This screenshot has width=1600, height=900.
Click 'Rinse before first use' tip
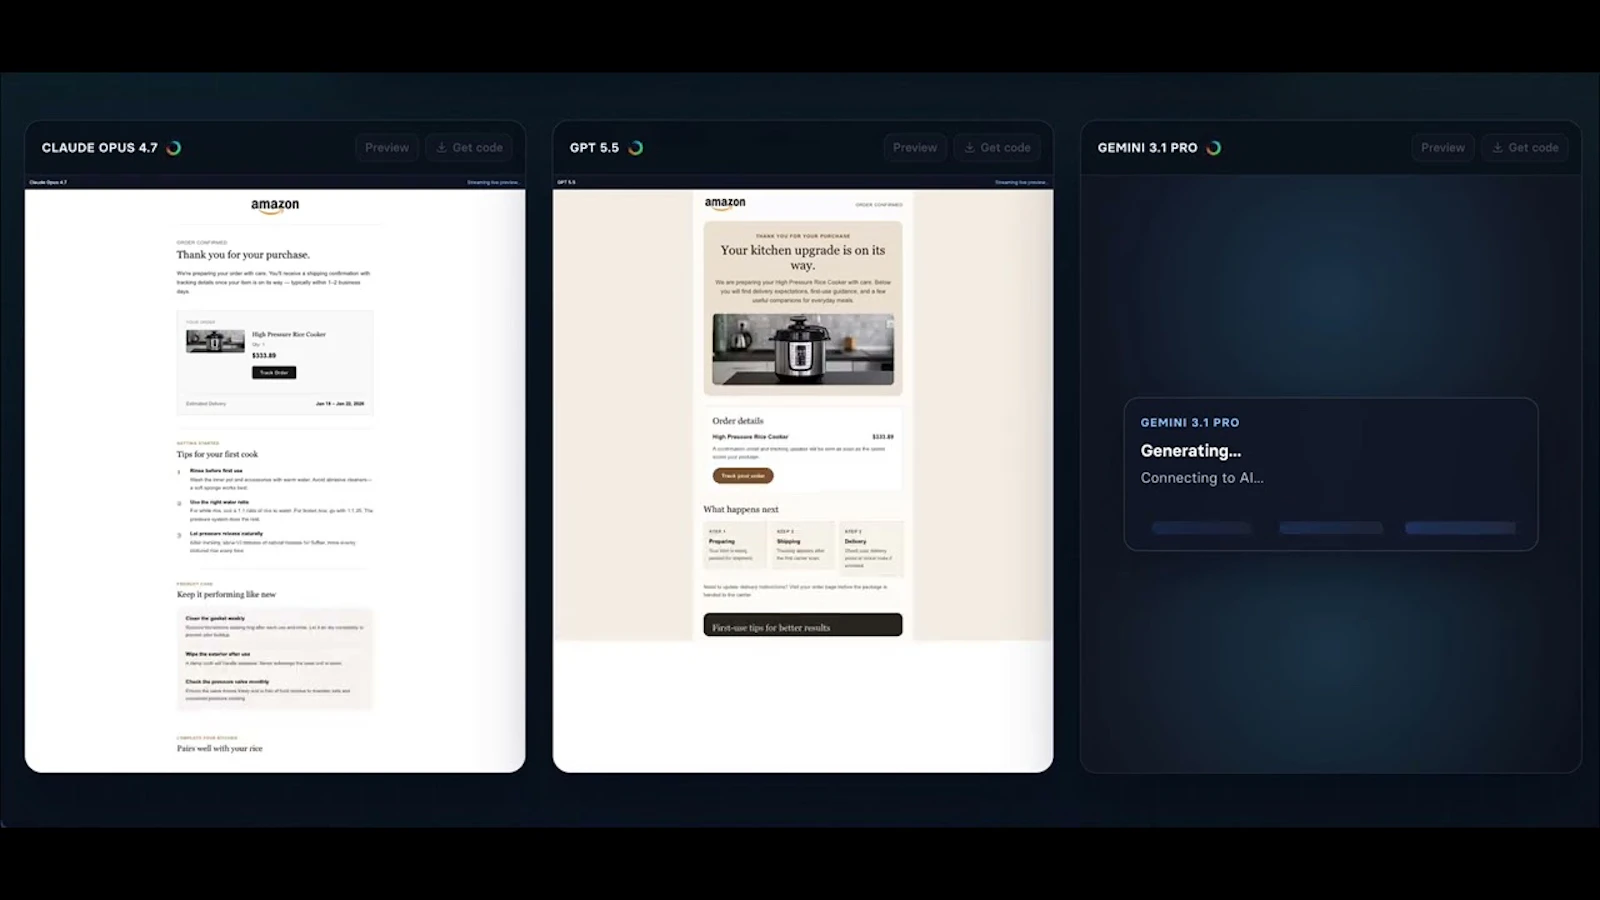coord(216,471)
